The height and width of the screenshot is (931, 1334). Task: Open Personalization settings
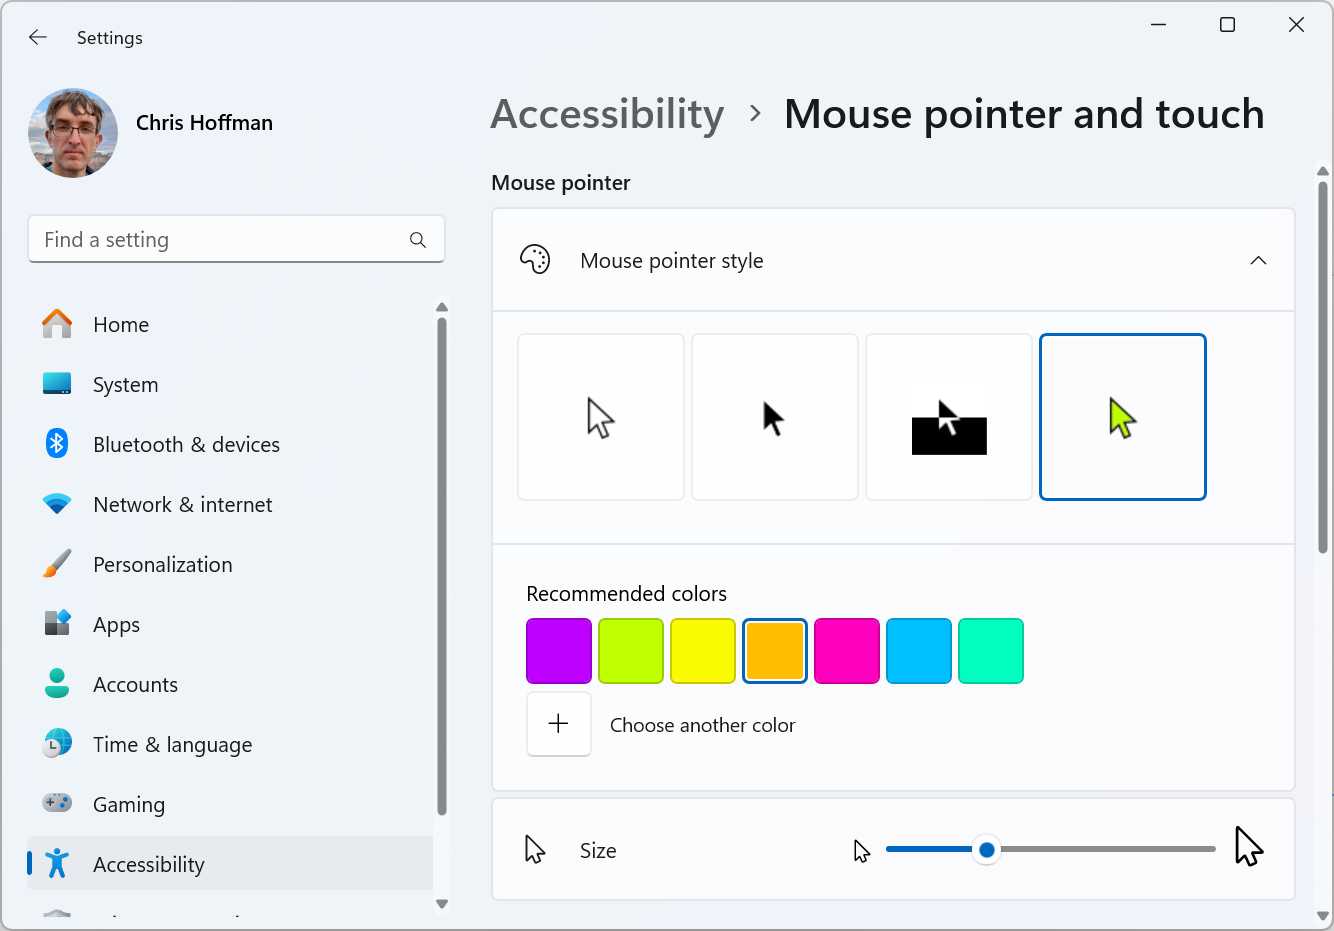[x=162, y=564]
